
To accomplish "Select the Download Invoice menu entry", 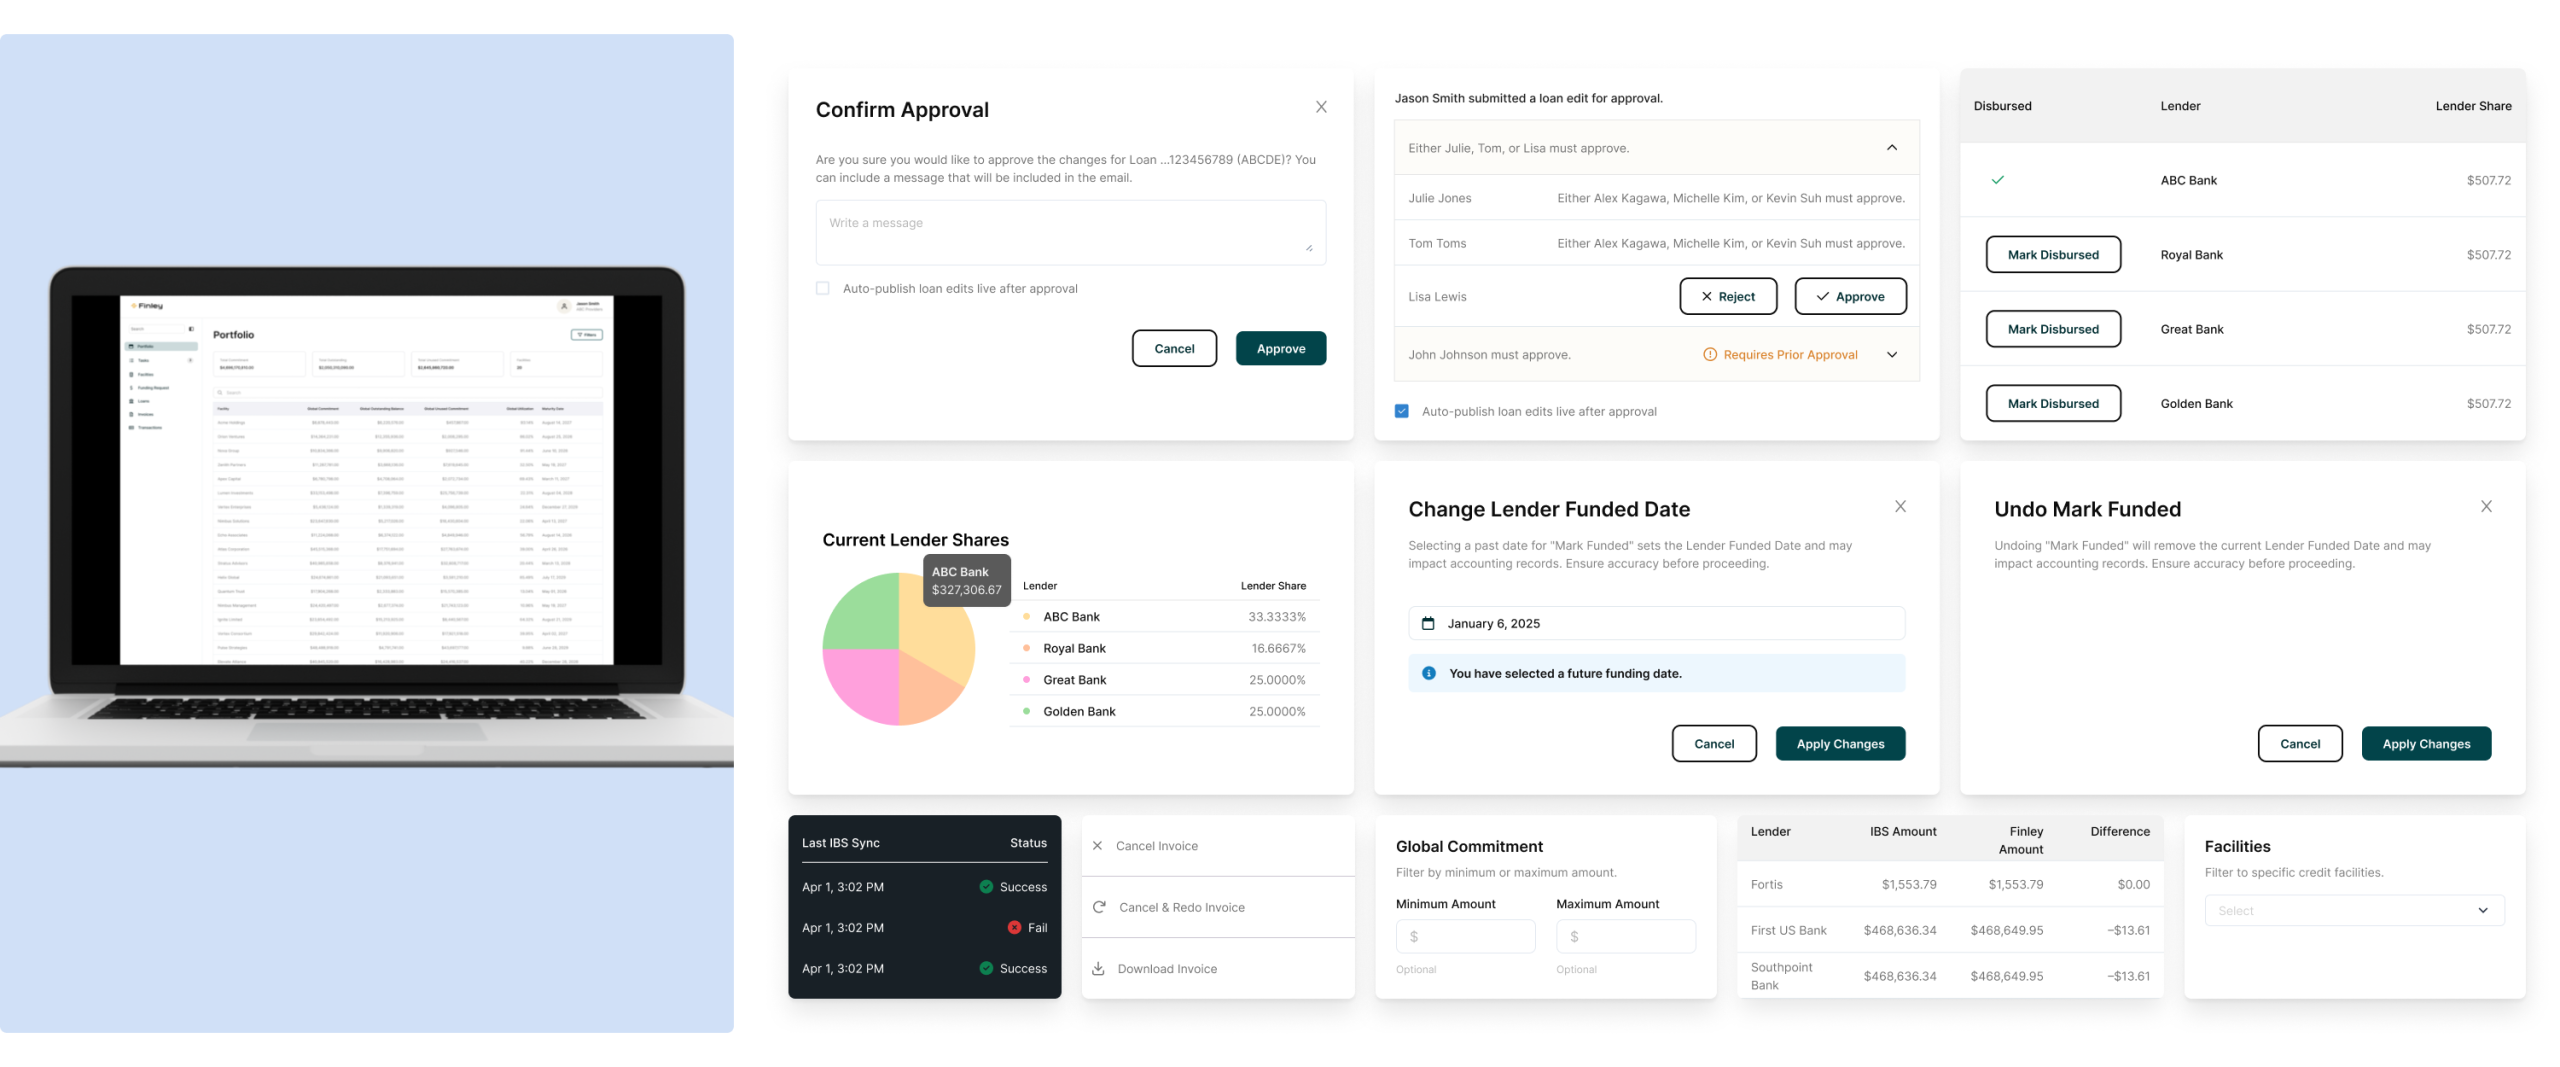I will 1167,969.
